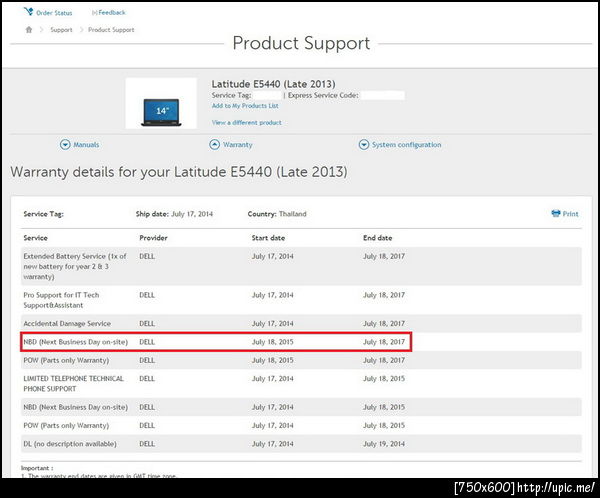The width and height of the screenshot is (600, 498).
Task: Click DELL provider in Accidental Damage row
Action: coord(147,323)
